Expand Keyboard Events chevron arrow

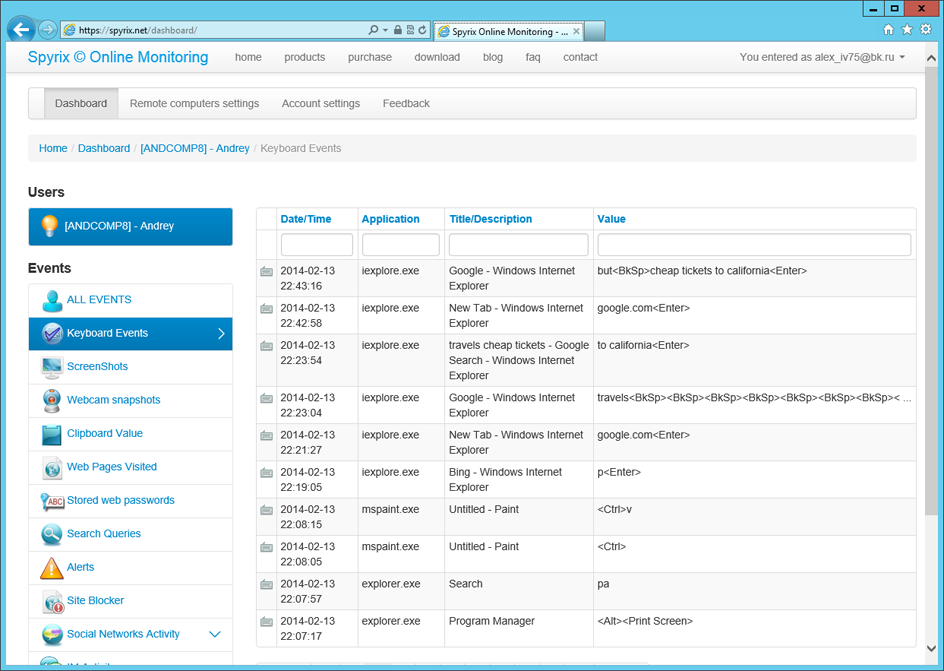tap(221, 334)
